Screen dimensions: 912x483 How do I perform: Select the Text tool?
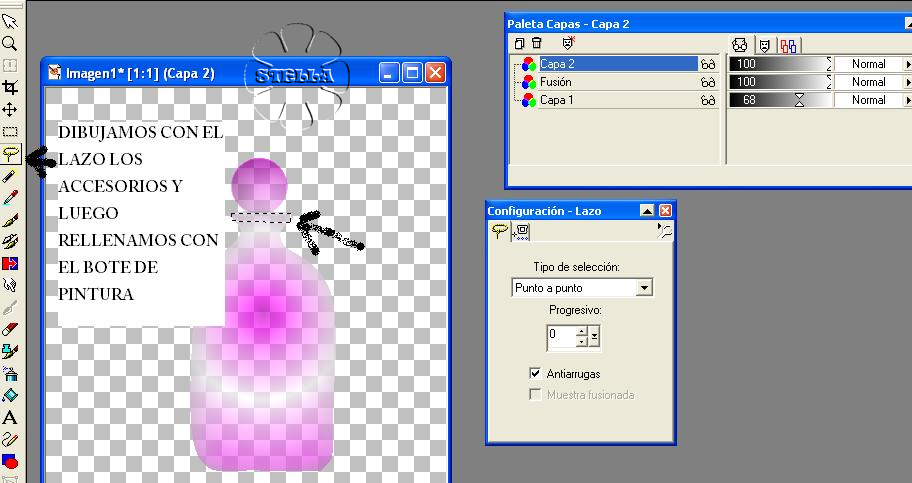pyautogui.click(x=10, y=417)
